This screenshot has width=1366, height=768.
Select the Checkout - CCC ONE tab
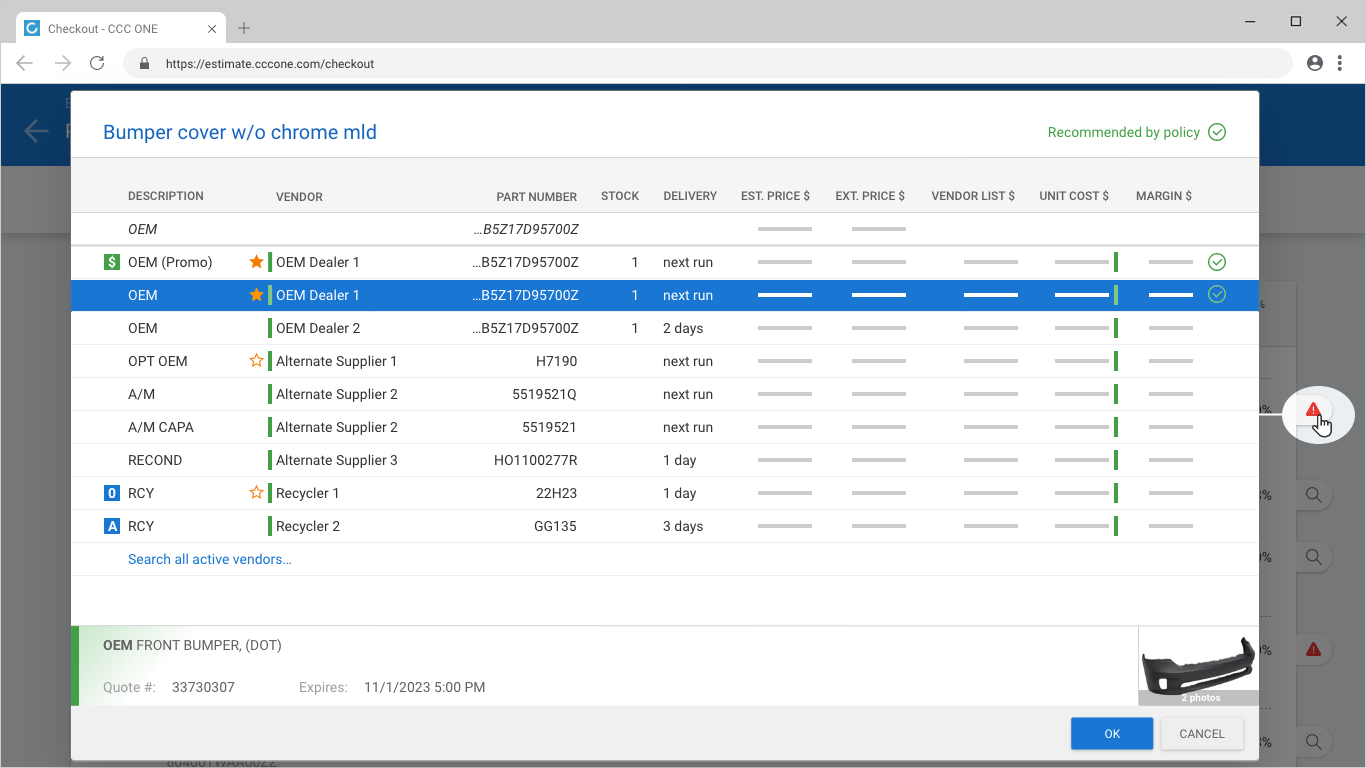pyautogui.click(x=120, y=29)
